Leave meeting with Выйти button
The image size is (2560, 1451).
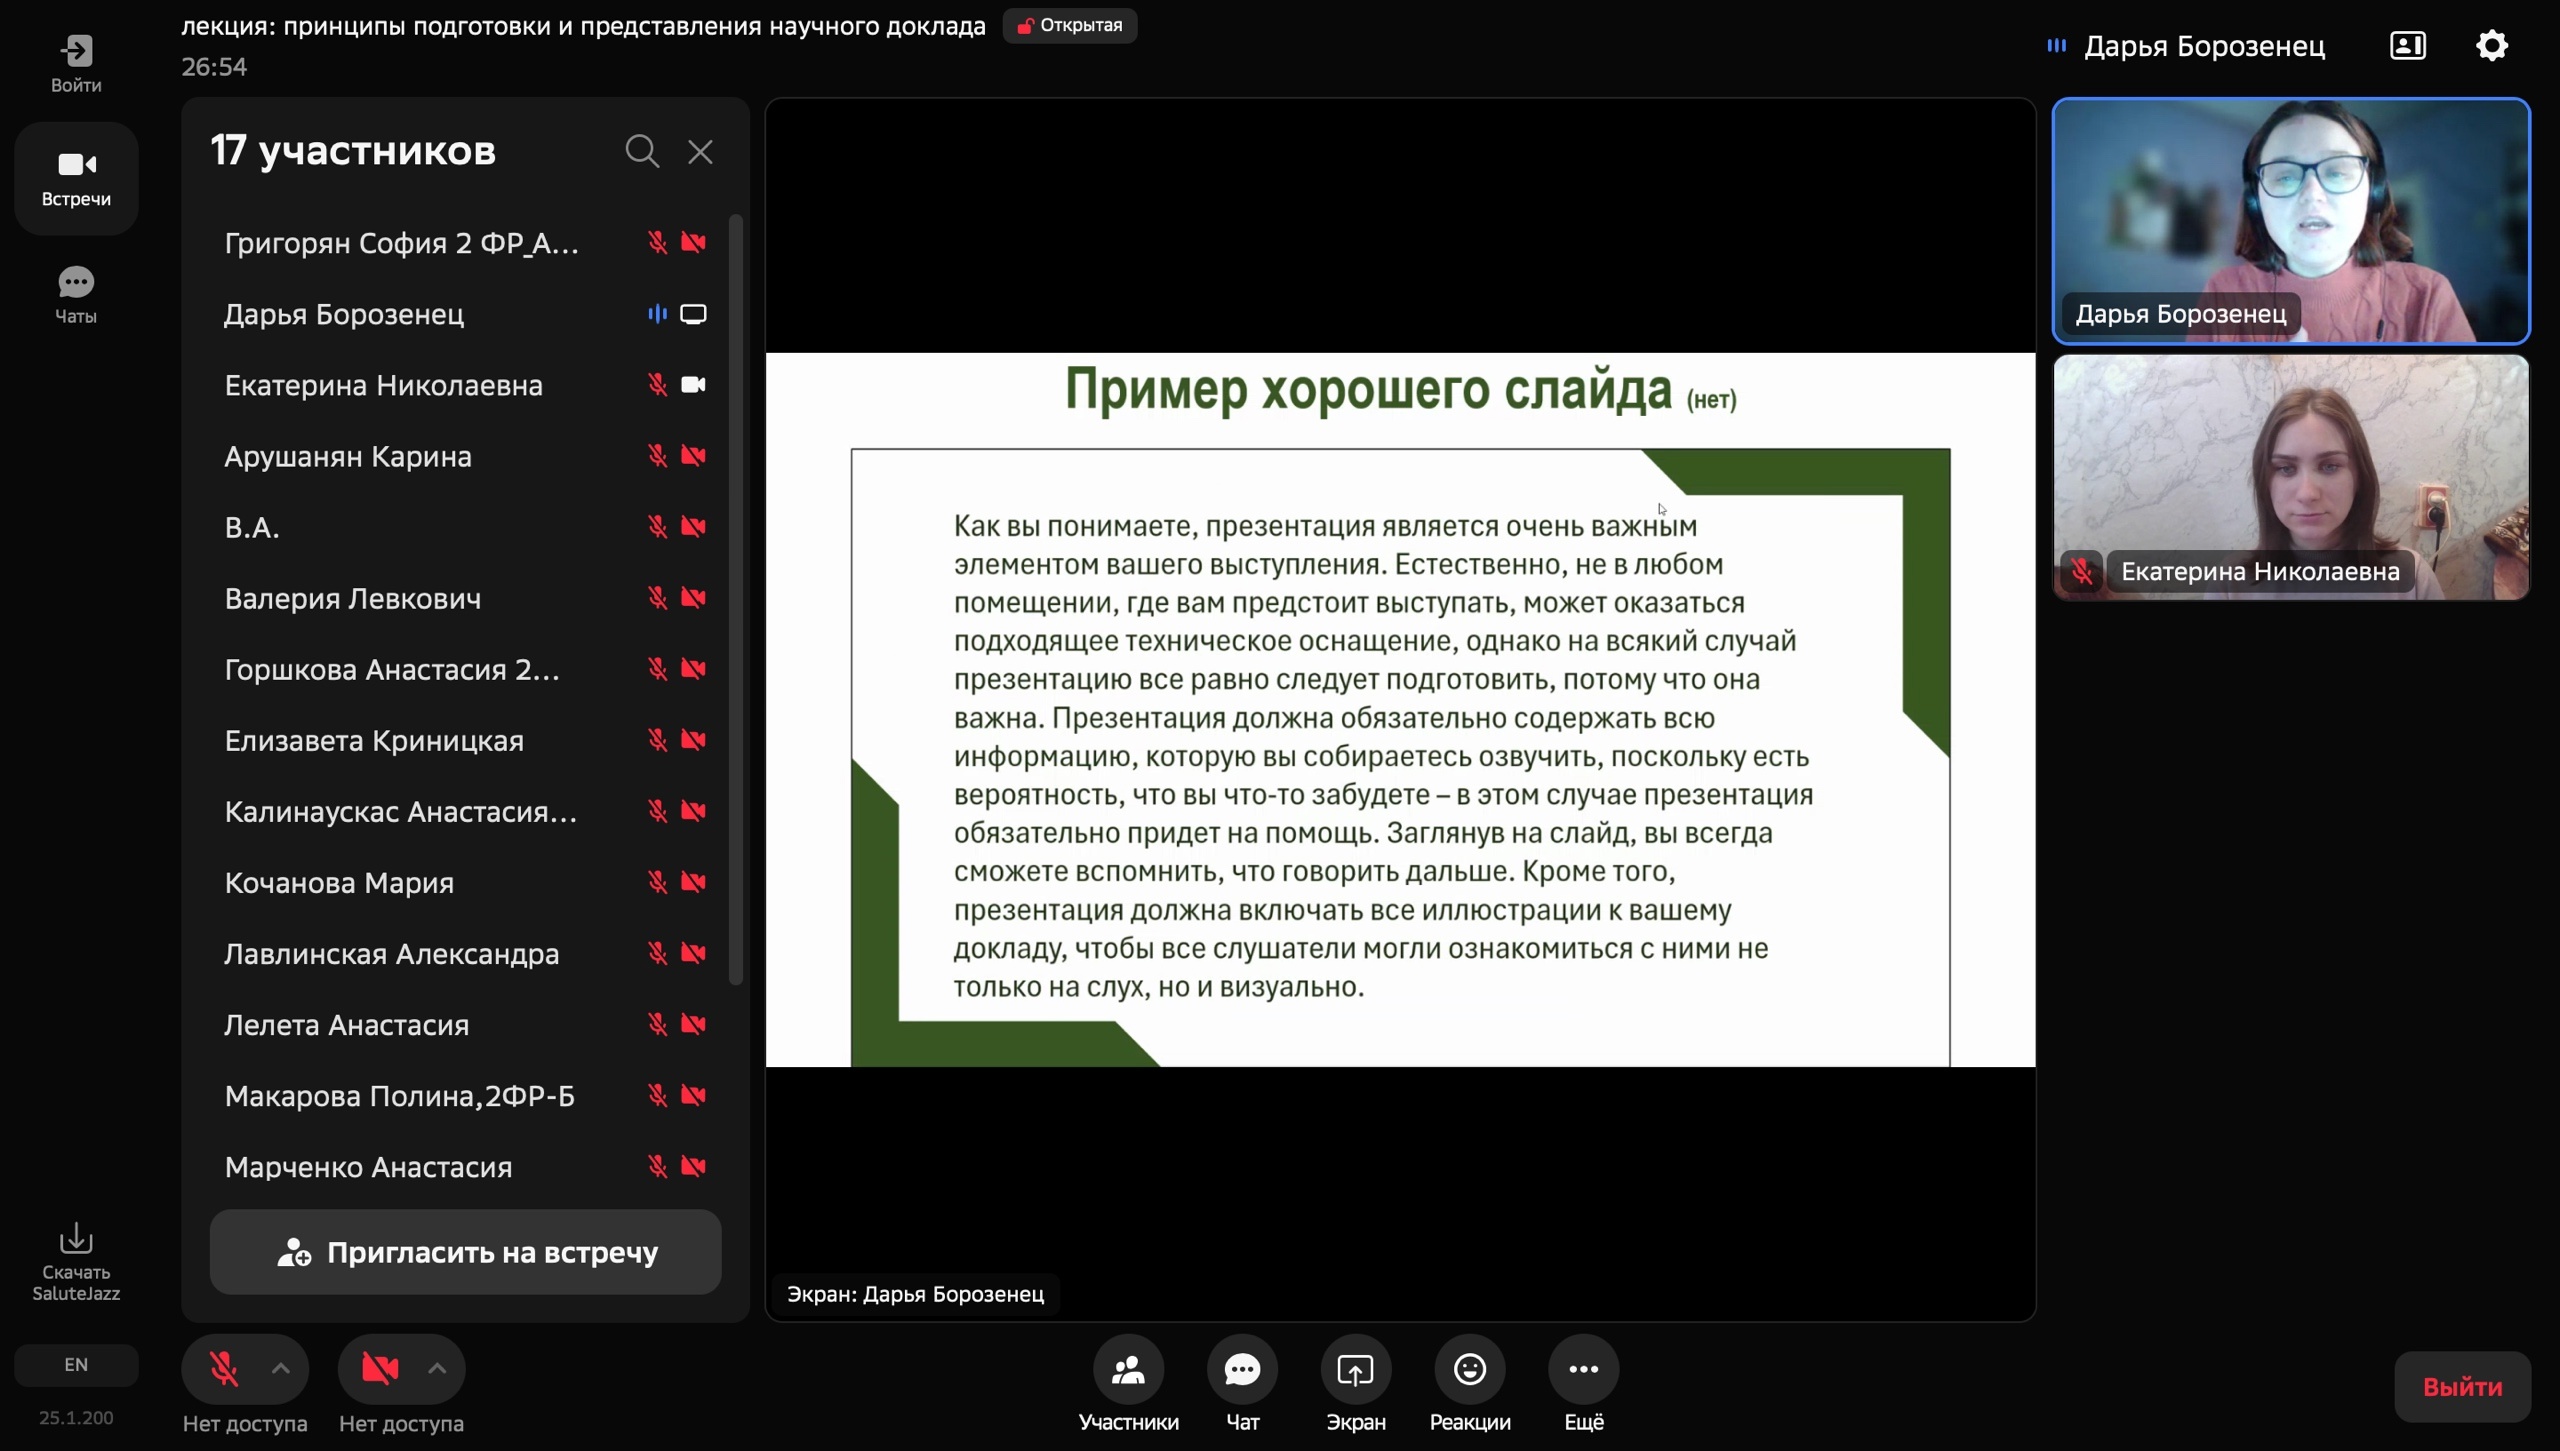[2462, 1387]
